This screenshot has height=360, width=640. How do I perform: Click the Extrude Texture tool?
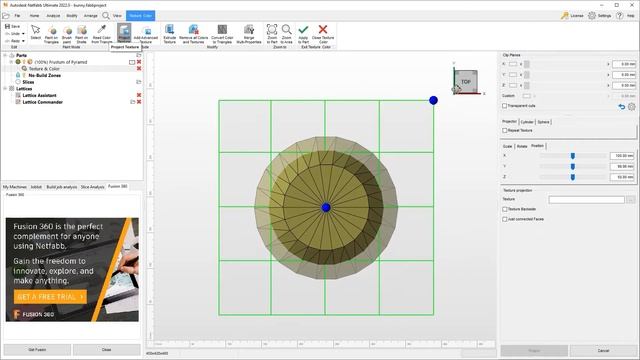170,34
